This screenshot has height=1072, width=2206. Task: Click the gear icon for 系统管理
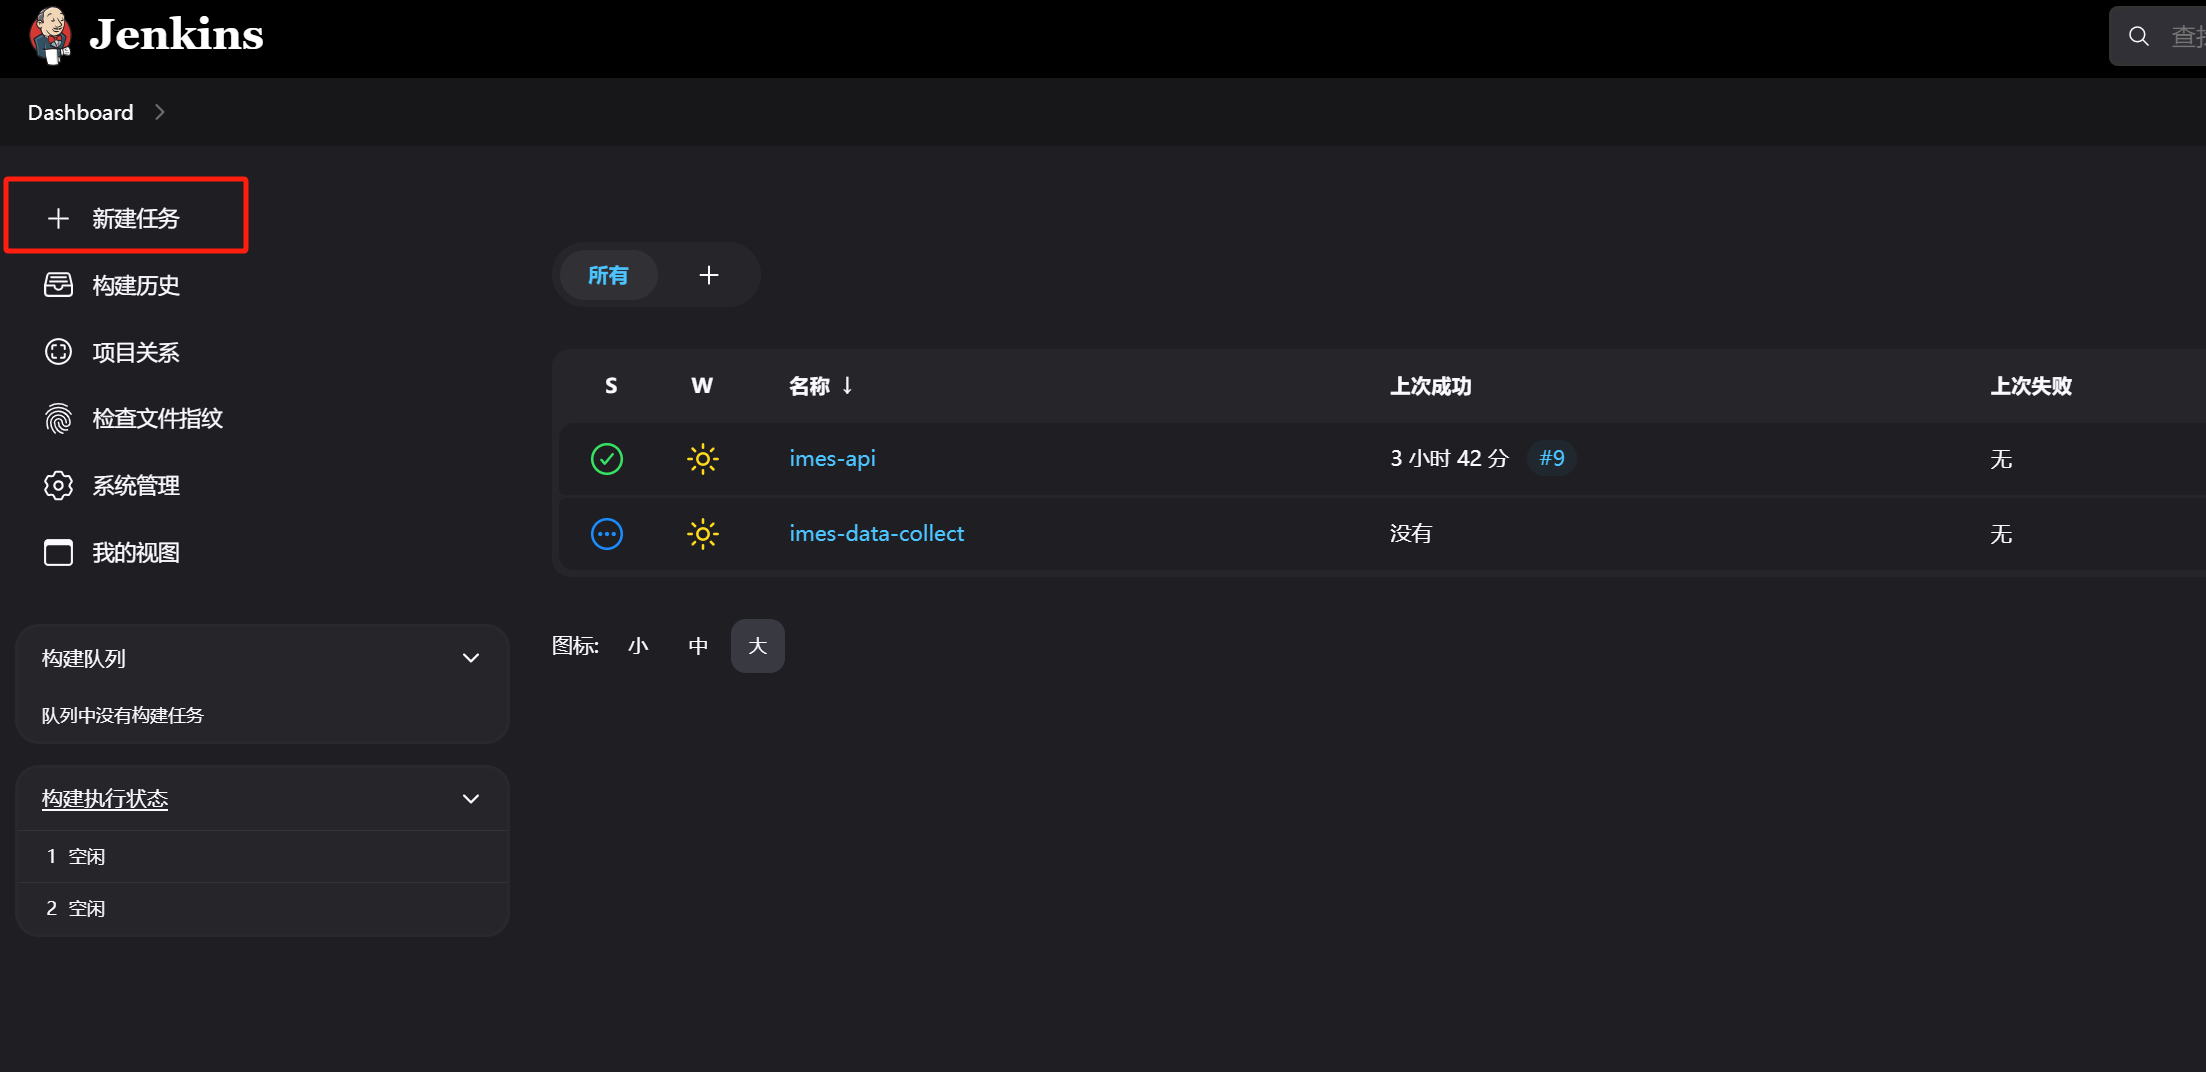point(58,485)
